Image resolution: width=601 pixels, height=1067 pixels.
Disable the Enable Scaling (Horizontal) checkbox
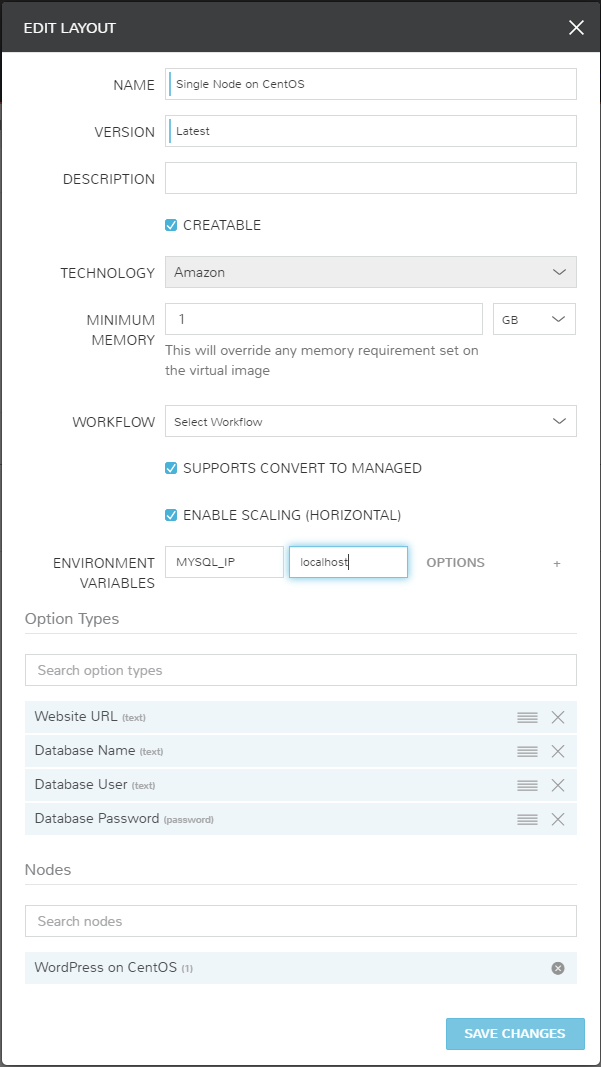click(x=172, y=515)
